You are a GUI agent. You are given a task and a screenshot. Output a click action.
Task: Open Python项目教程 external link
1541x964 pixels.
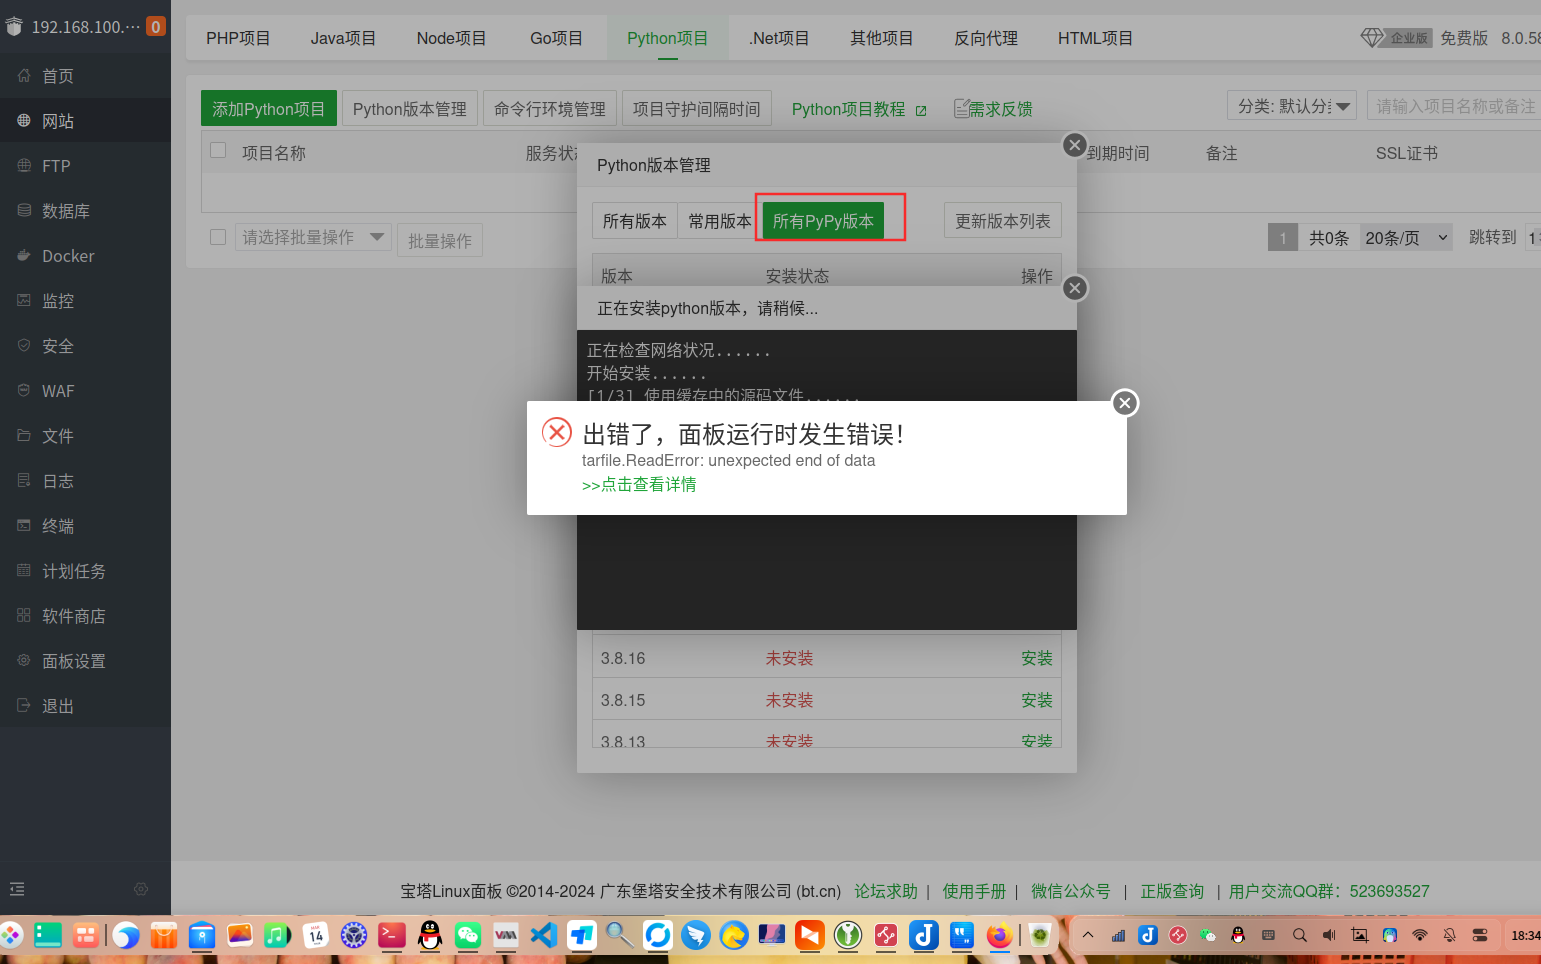[859, 109]
